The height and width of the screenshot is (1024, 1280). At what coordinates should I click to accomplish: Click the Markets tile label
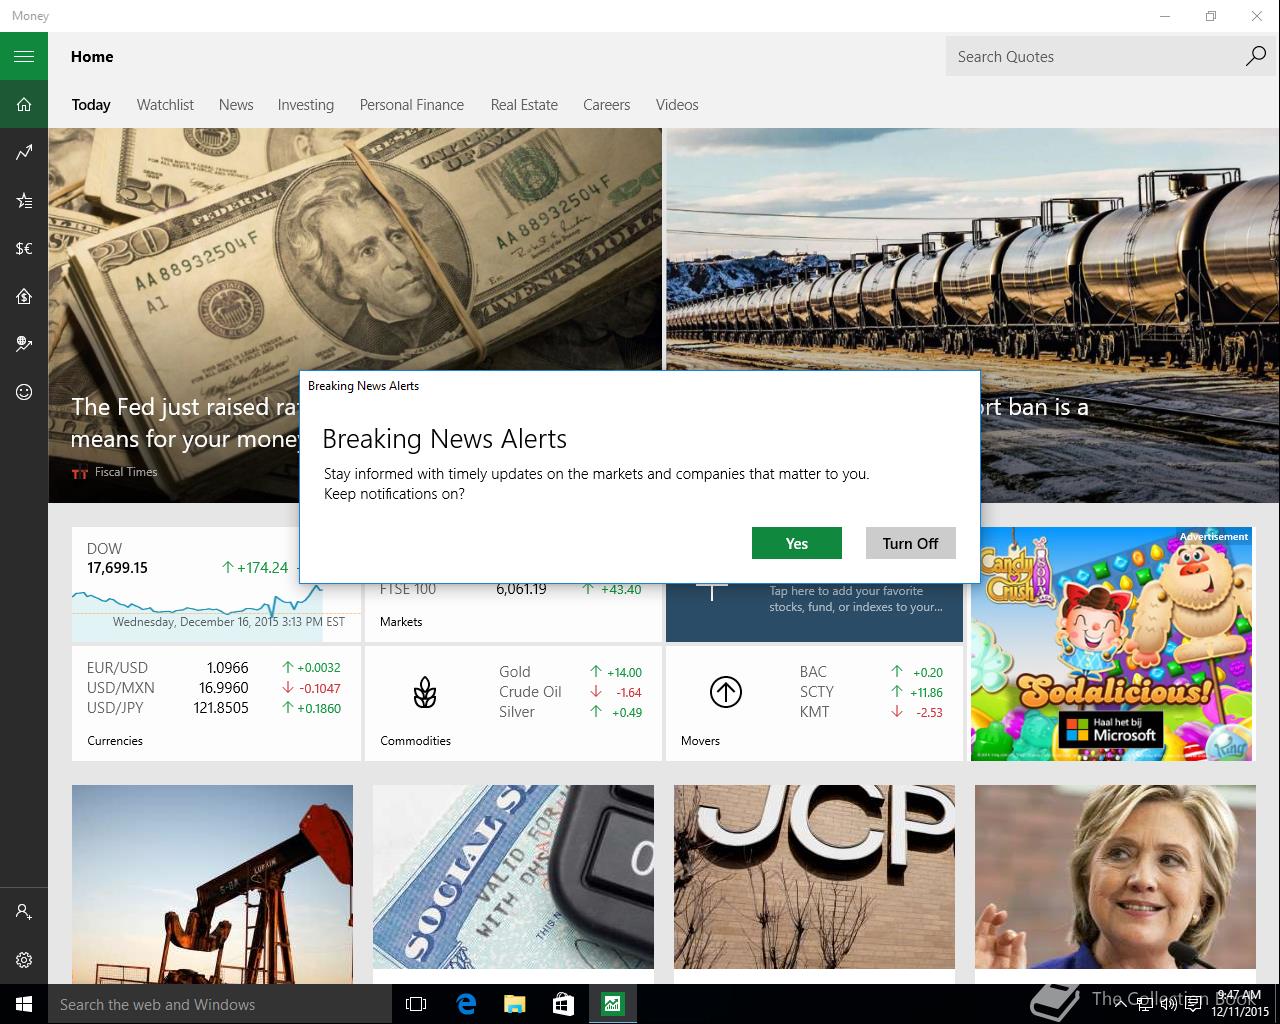(401, 622)
